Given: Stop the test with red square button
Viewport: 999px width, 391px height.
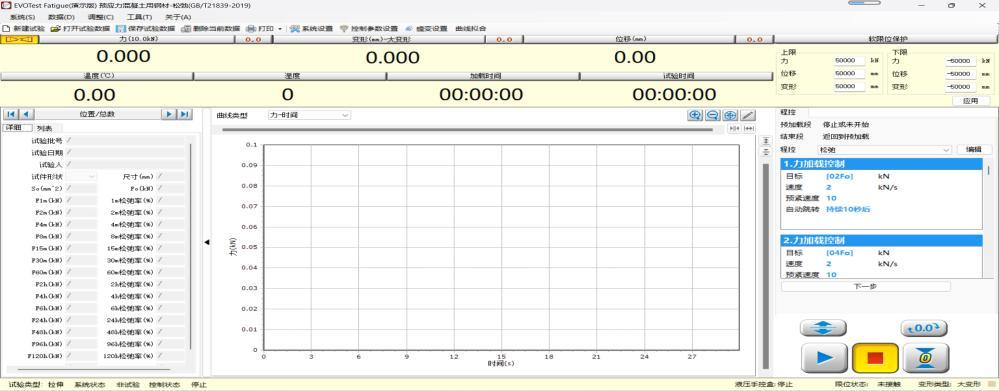Looking at the screenshot, I should click(x=875, y=358).
